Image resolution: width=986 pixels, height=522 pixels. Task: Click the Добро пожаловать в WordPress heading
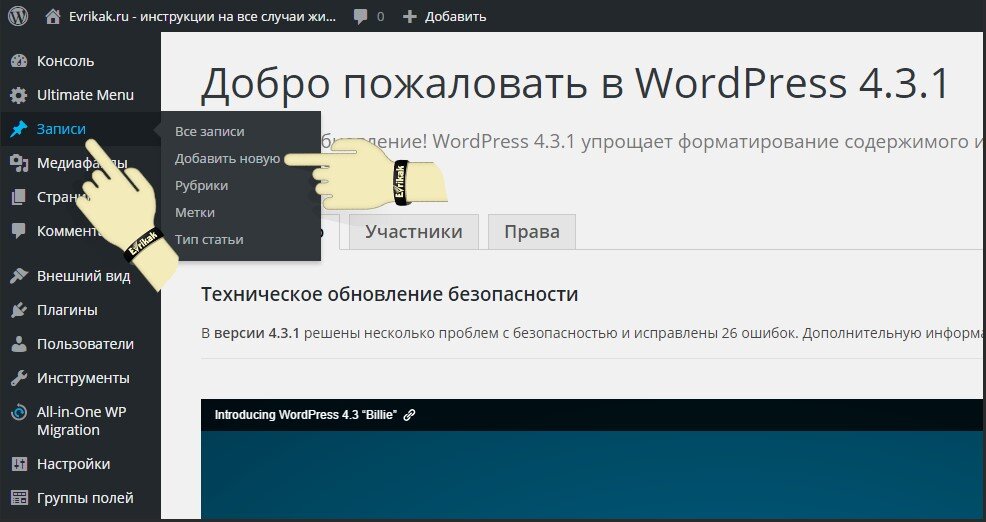575,83
